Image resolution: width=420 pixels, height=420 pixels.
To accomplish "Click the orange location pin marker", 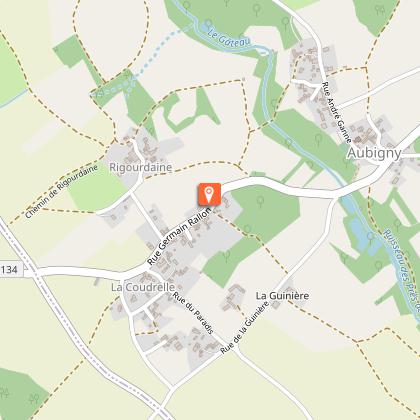I will click(209, 194).
